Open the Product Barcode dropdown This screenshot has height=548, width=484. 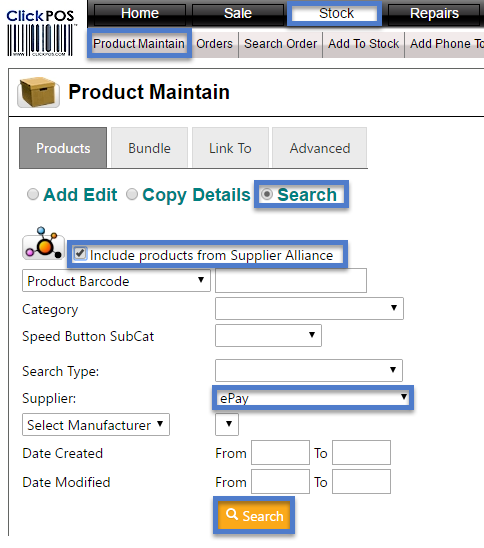(x=116, y=281)
